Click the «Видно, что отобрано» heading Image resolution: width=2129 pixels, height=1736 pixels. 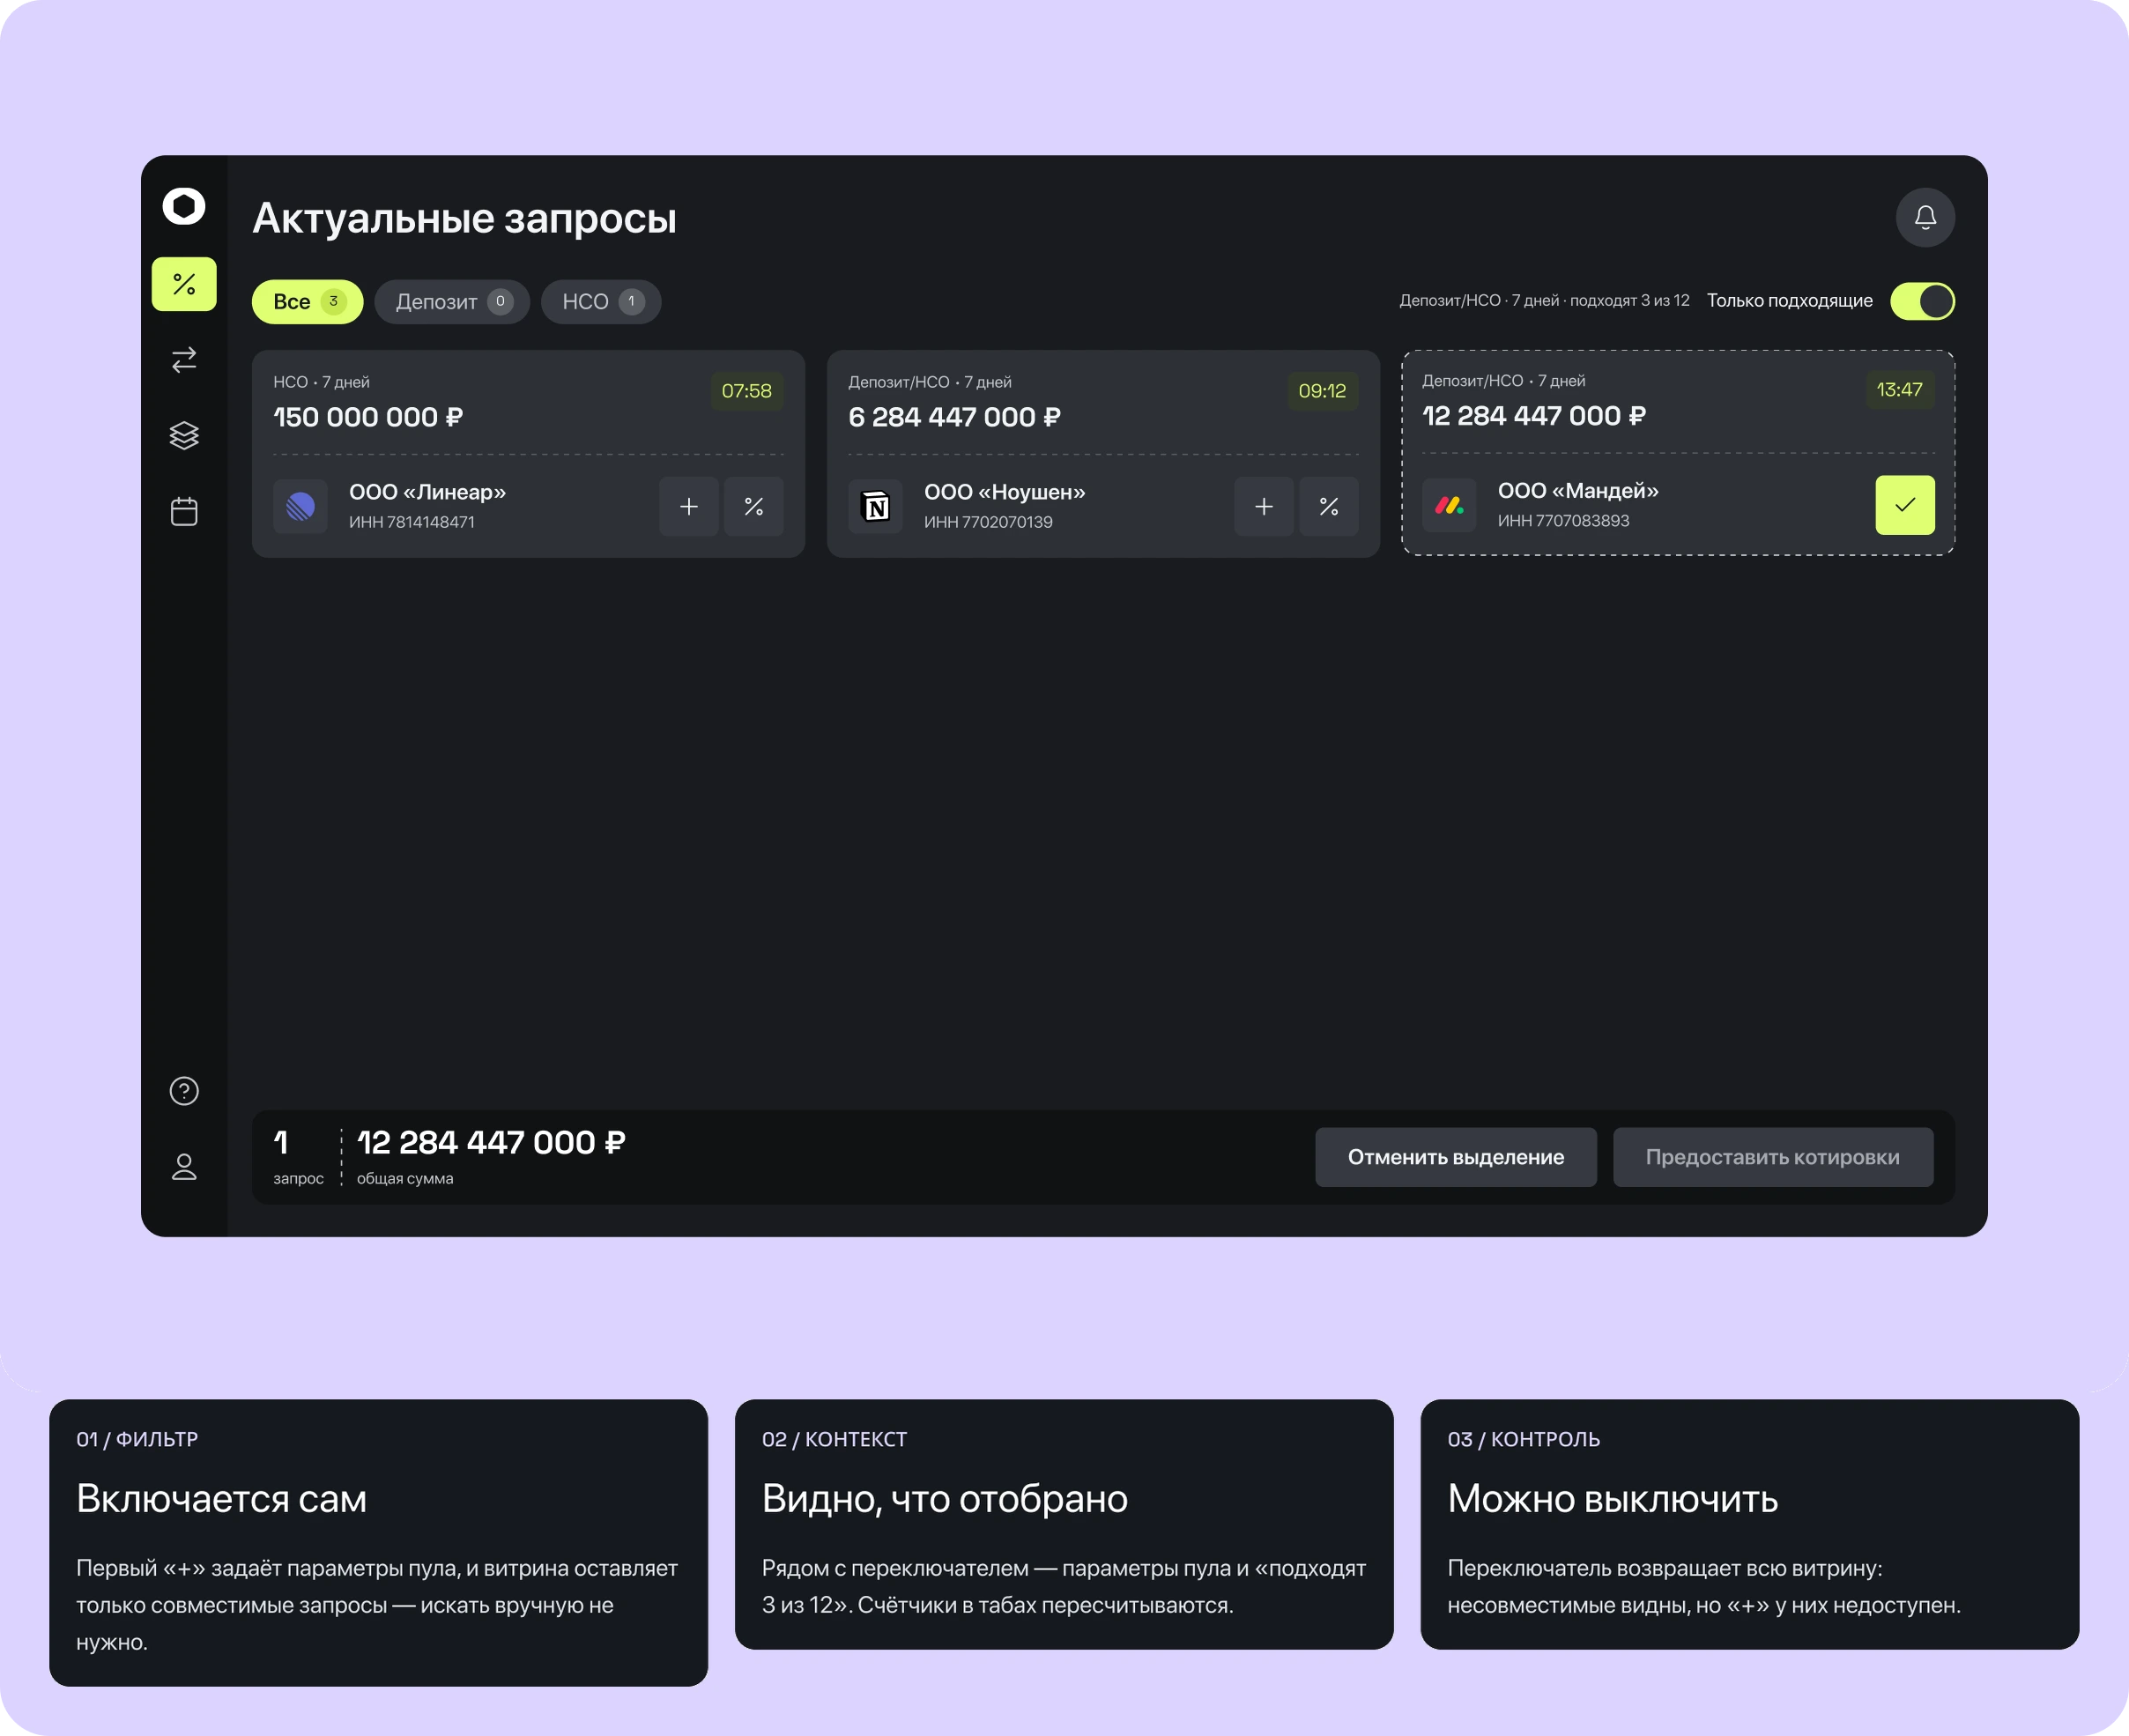pyautogui.click(x=945, y=1498)
